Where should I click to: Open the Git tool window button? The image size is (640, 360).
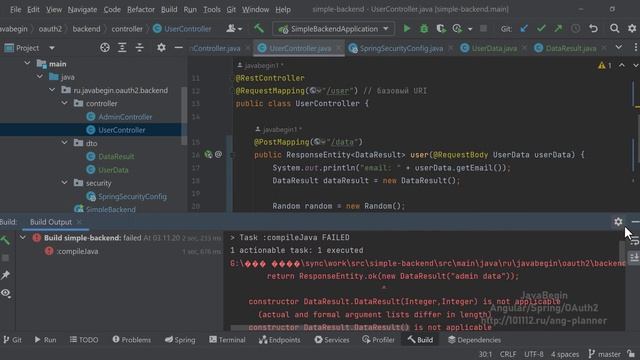point(13,340)
